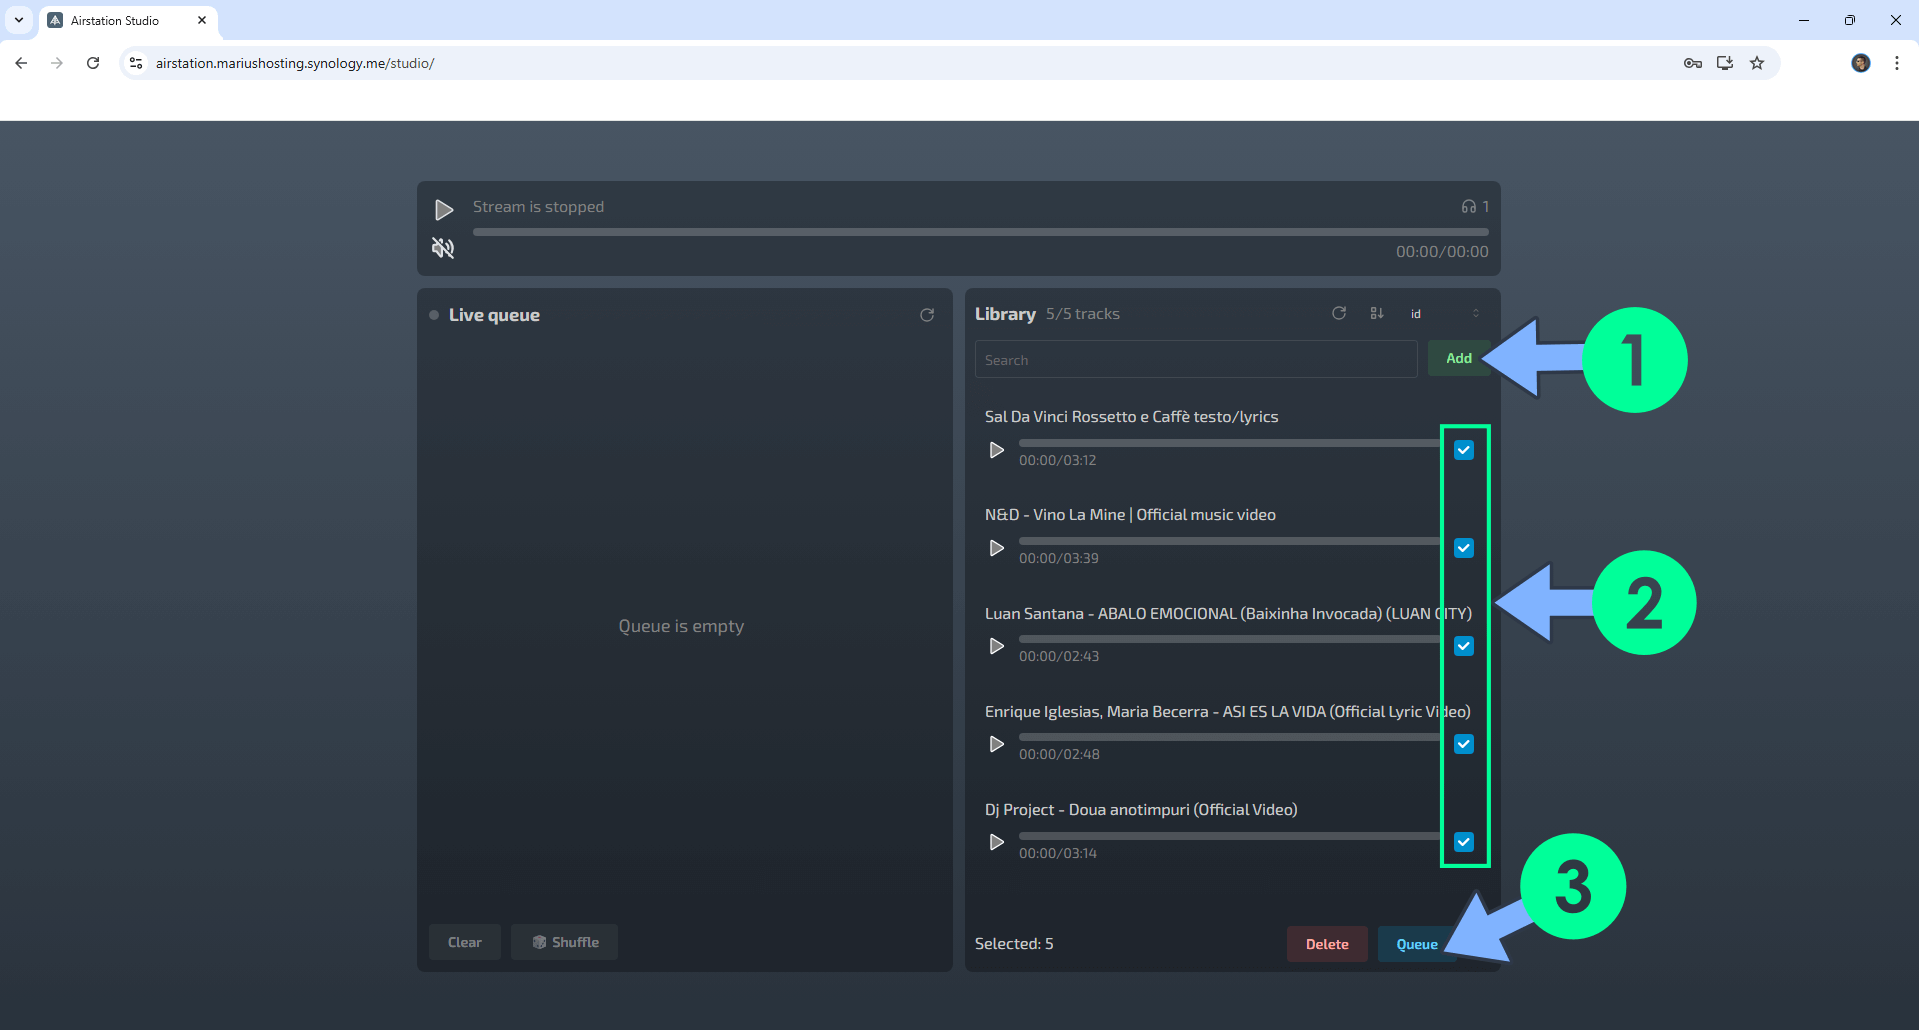View site information icon in address bar
Image resolution: width=1919 pixels, height=1030 pixels.
[x=136, y=63]
